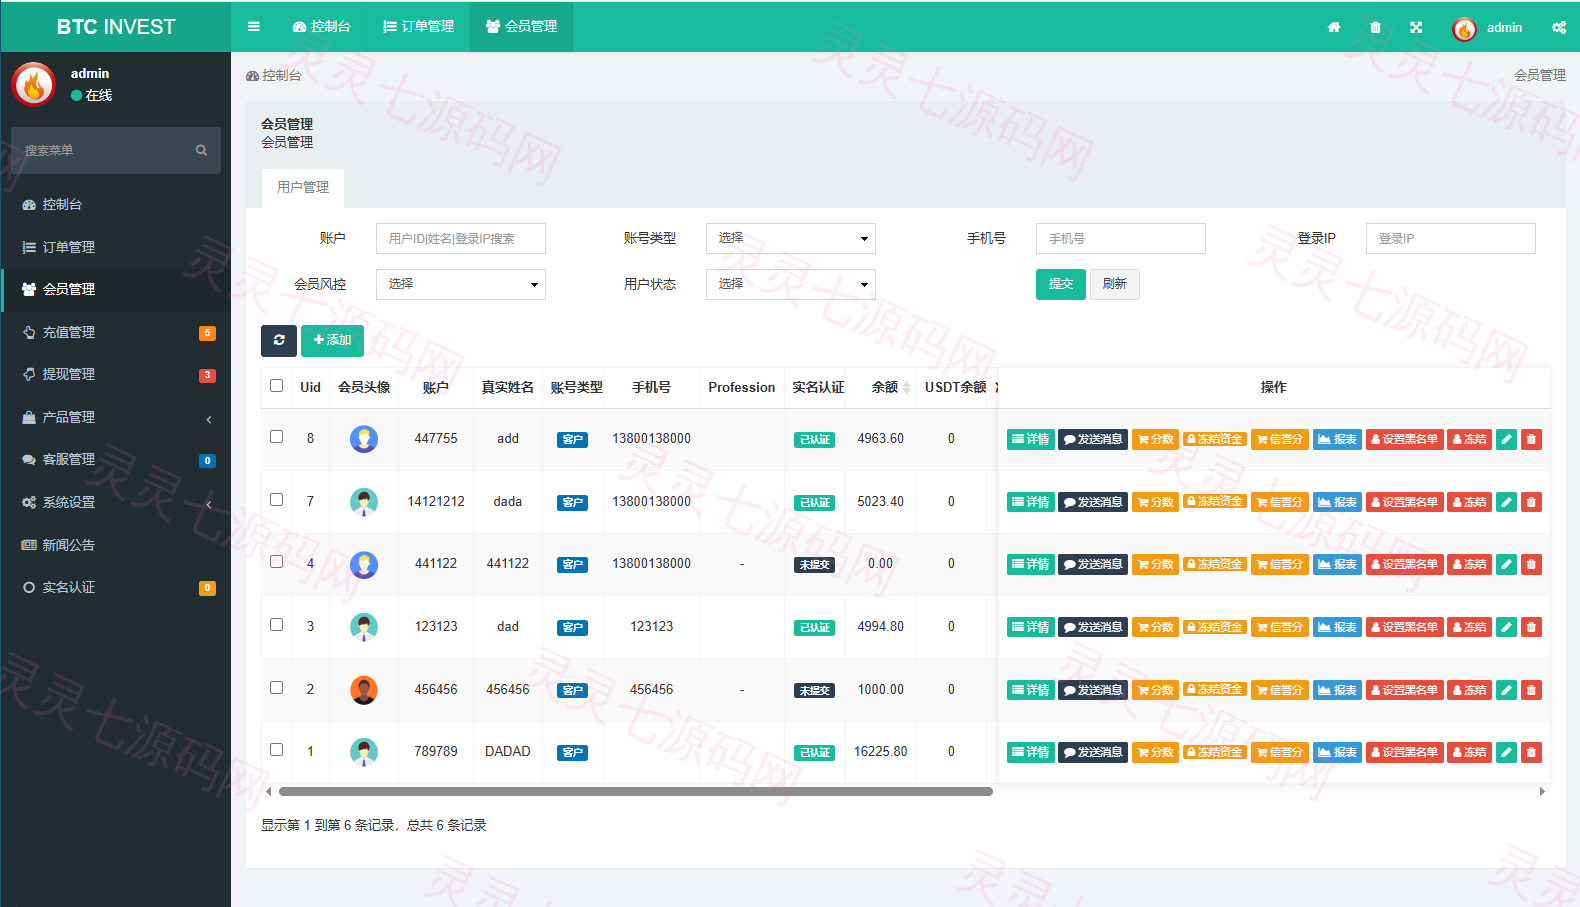This screenshot has height=907, width=1580.
Task: Click the red delete icon for Uid 8
Action: pyautogui.click(x=1531, y=439)
